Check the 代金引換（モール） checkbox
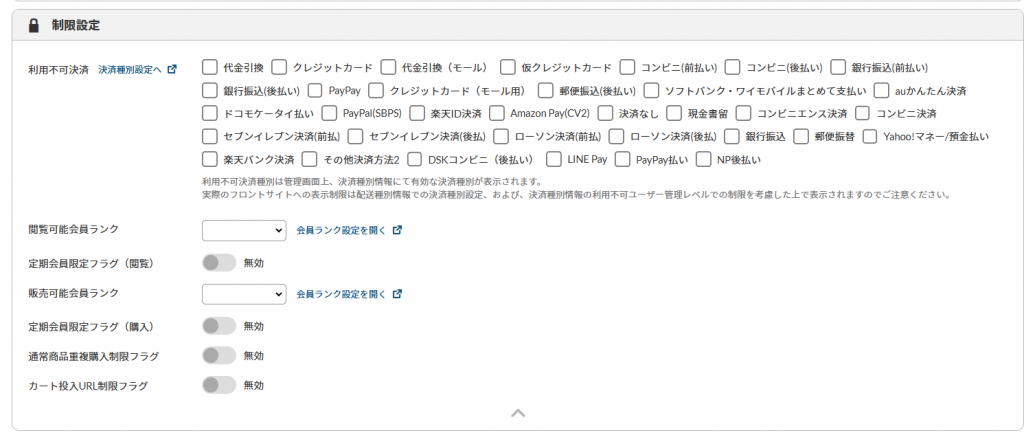This screenshot has width=1024, height=433. [388, 67]
